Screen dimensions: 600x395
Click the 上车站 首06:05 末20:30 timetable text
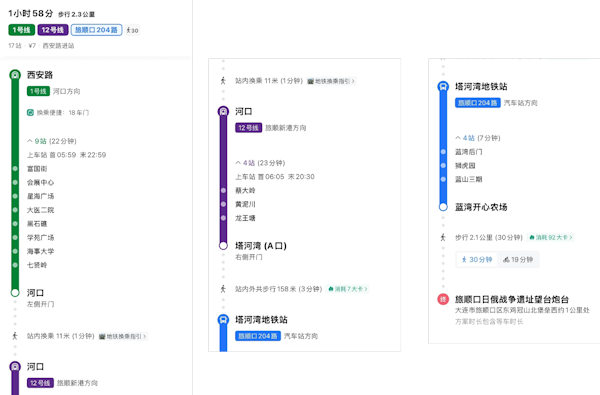click(x=275, y=177)
